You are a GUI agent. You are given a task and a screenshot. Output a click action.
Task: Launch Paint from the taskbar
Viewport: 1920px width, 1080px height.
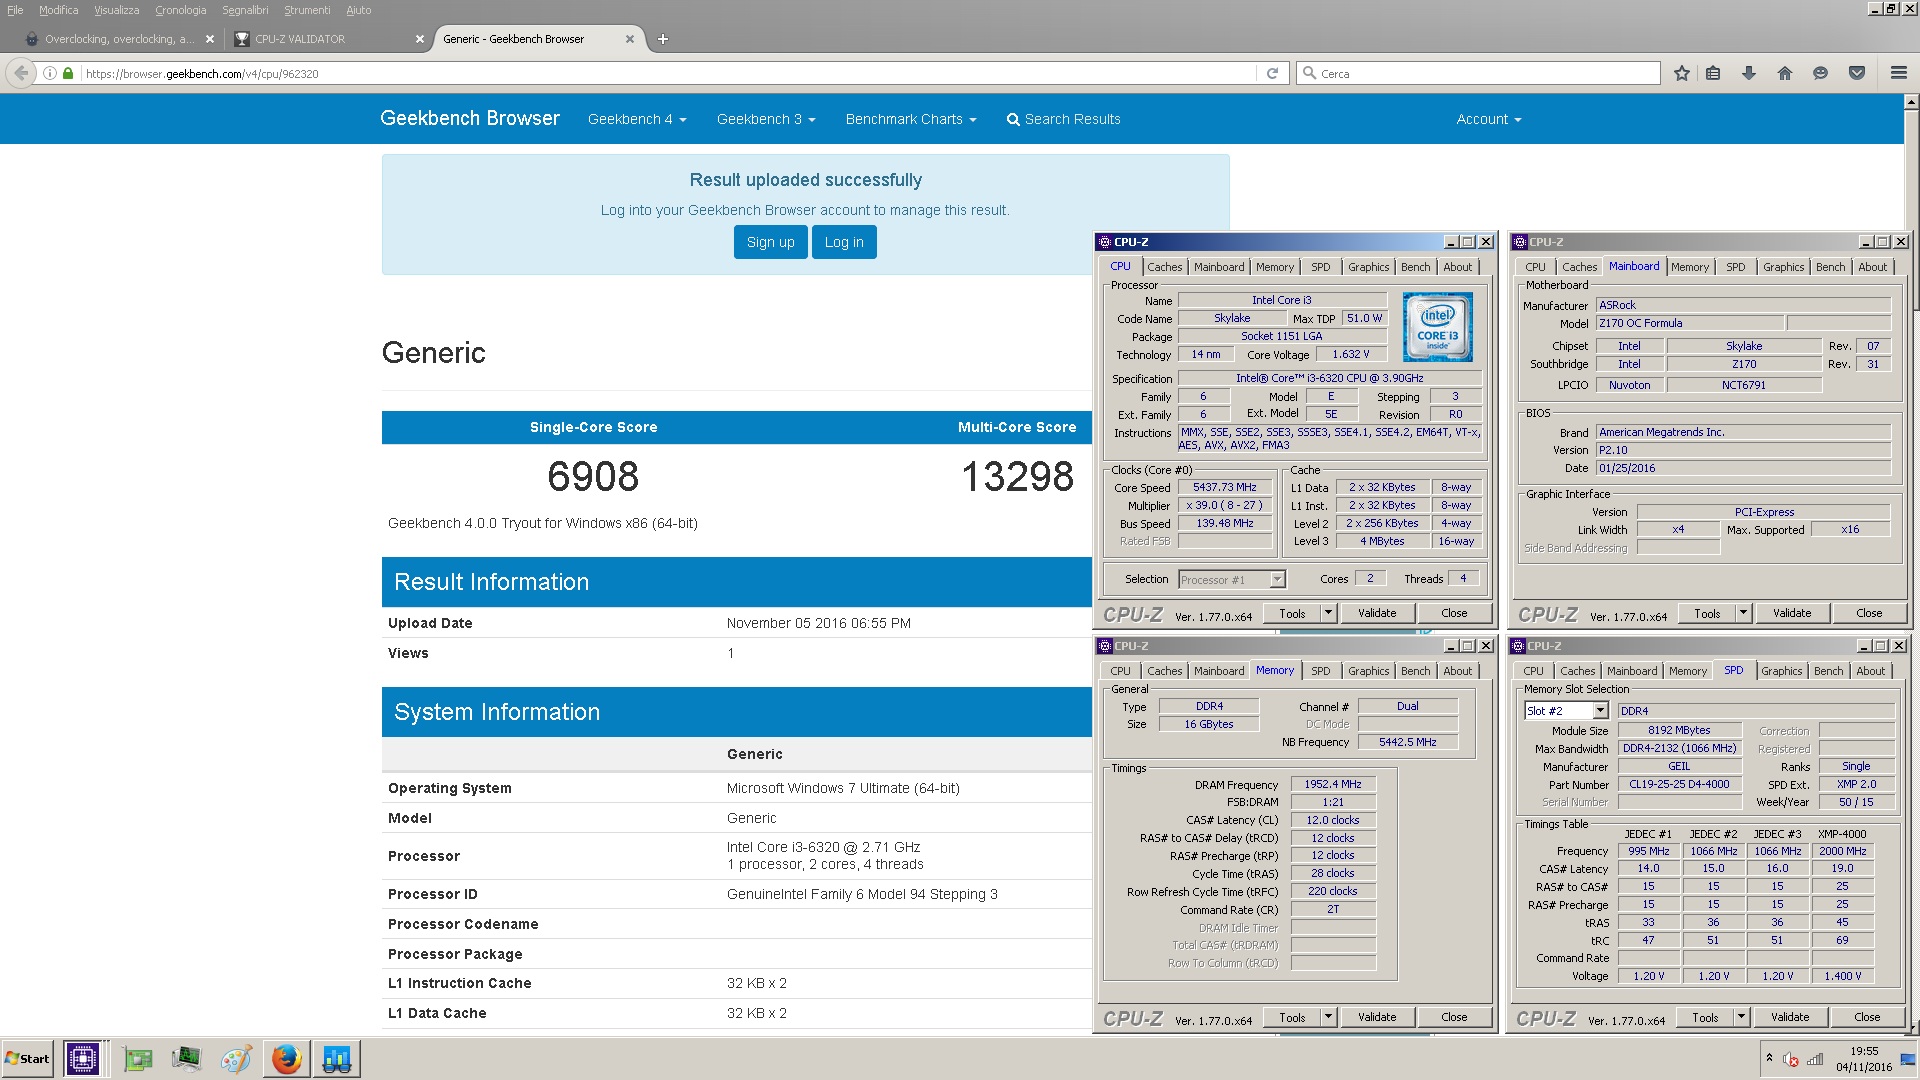(x=236, y=1058)
